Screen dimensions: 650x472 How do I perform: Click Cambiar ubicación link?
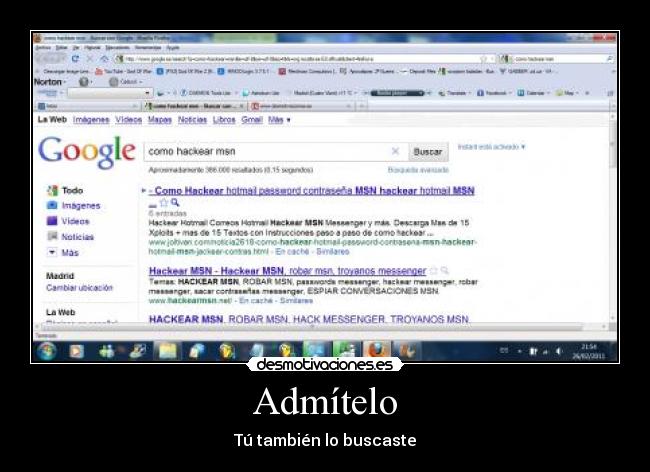[x=79, y=288]
